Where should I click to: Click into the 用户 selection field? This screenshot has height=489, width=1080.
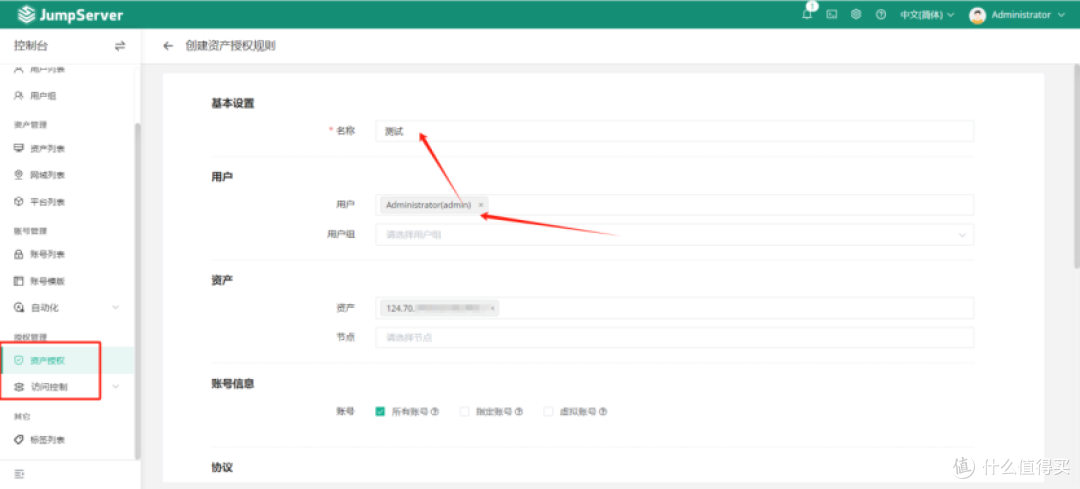pyautogui.click(x=674, y=205)
